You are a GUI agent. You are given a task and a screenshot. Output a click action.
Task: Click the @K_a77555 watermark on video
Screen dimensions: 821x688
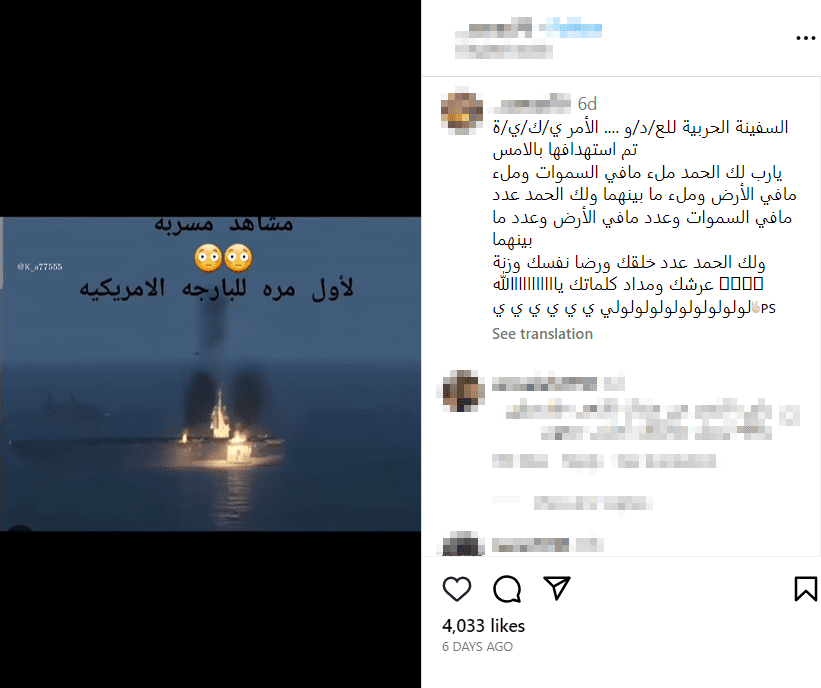(40, 267)
